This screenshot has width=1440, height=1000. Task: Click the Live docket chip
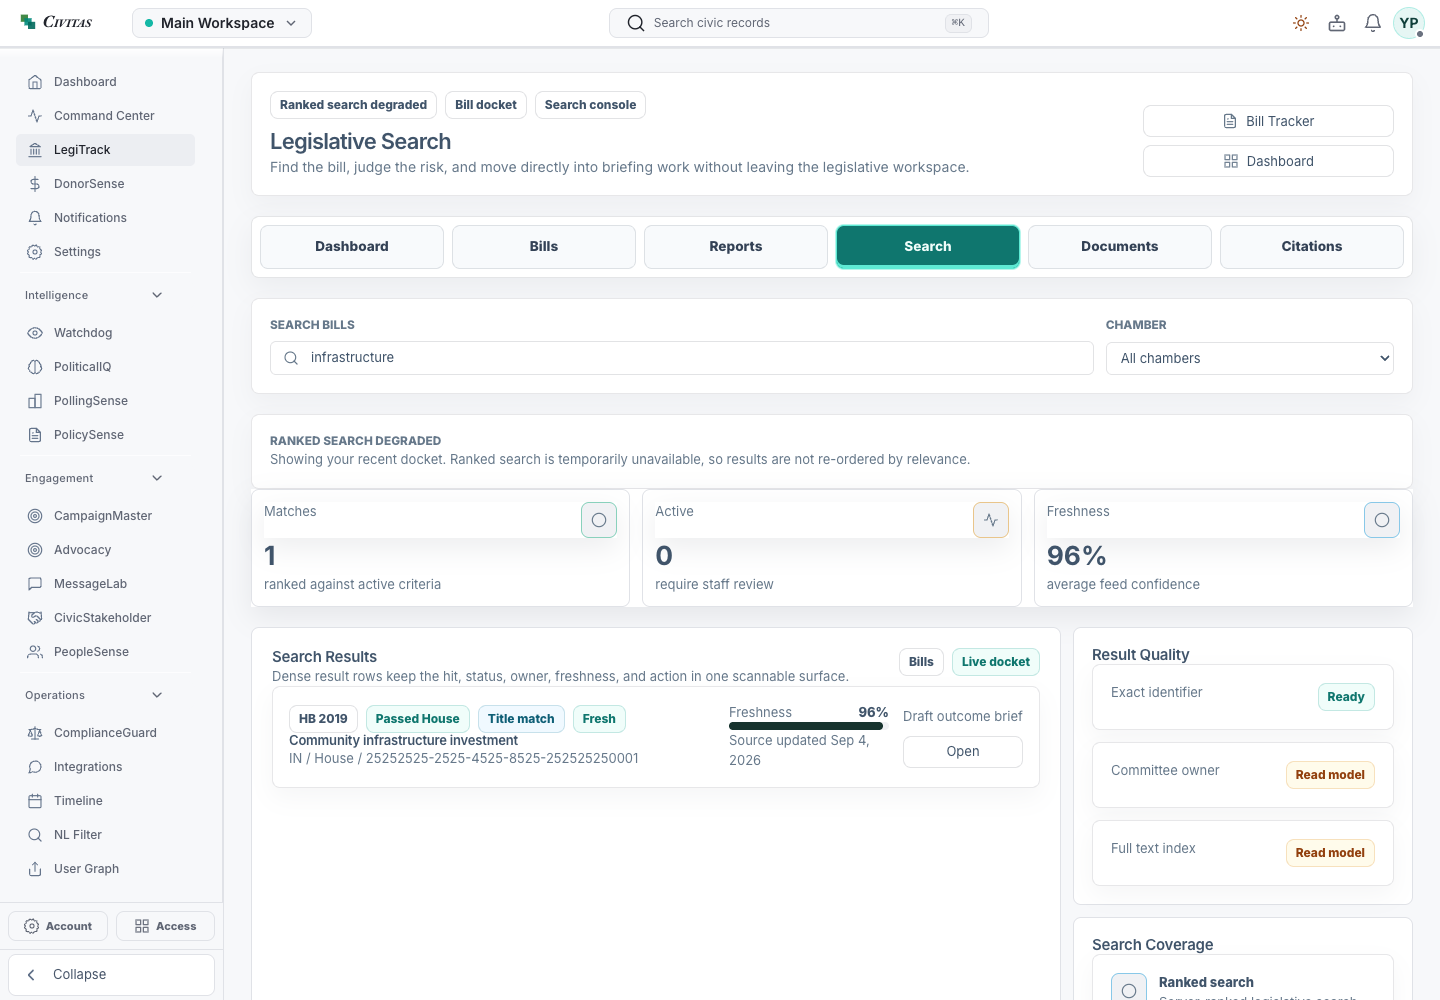996,662
